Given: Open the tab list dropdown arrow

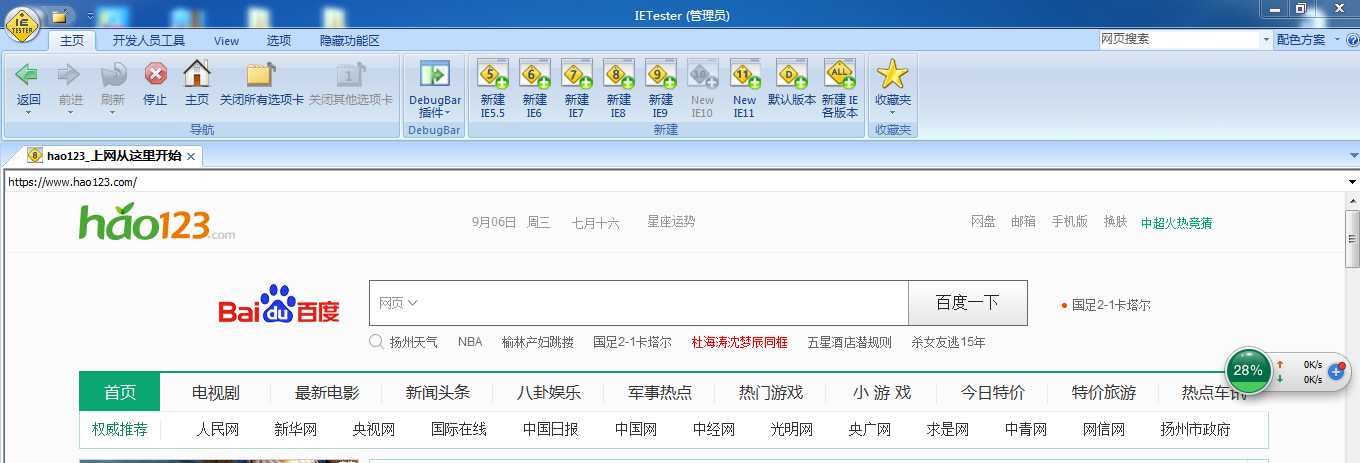Looking at the screenshot, I should point(1353,156).
